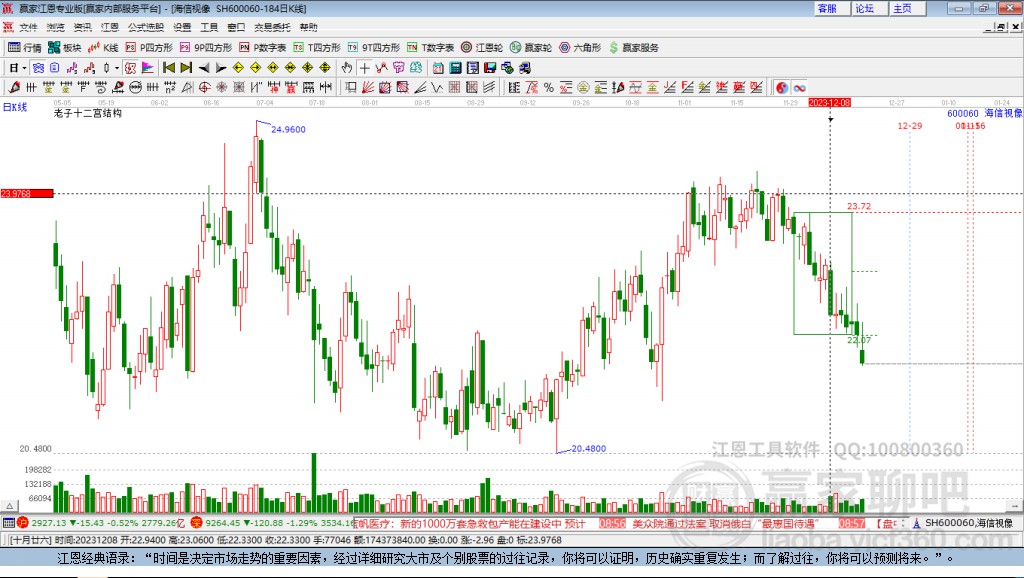Click the red pencil drawing tool icon
This screenshot has width=1024, height=578.
click(14, 87)
